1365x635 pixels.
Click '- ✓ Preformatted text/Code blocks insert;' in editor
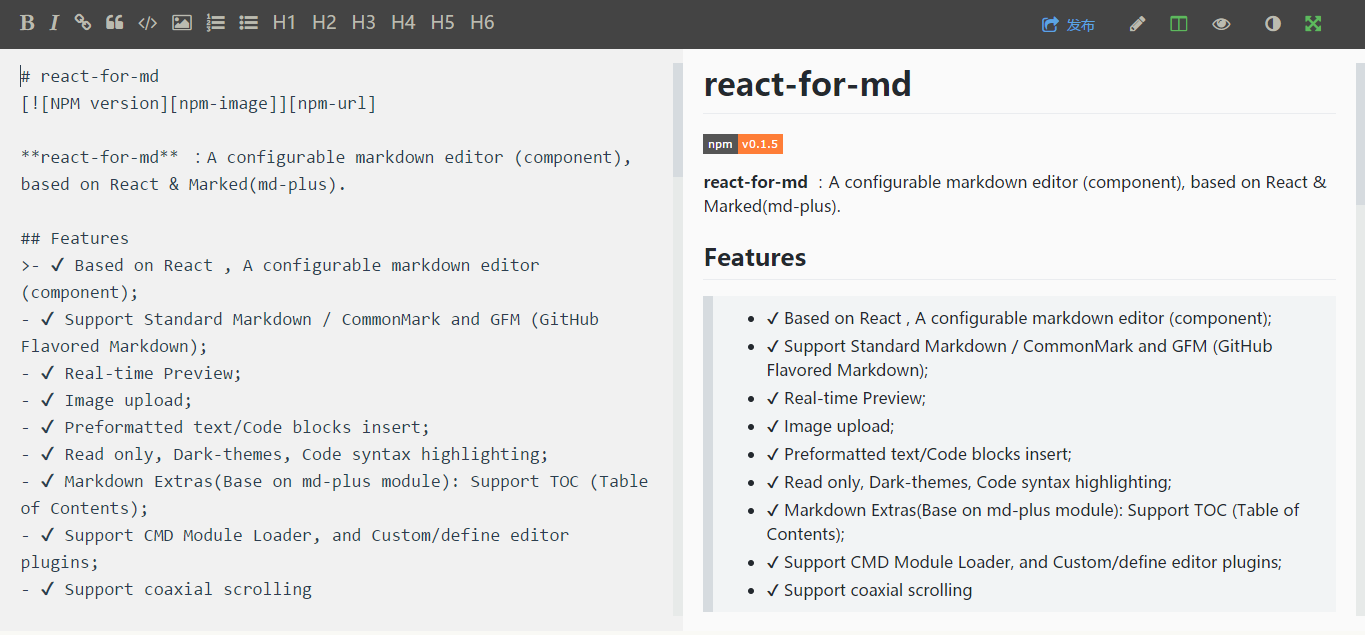225,427
